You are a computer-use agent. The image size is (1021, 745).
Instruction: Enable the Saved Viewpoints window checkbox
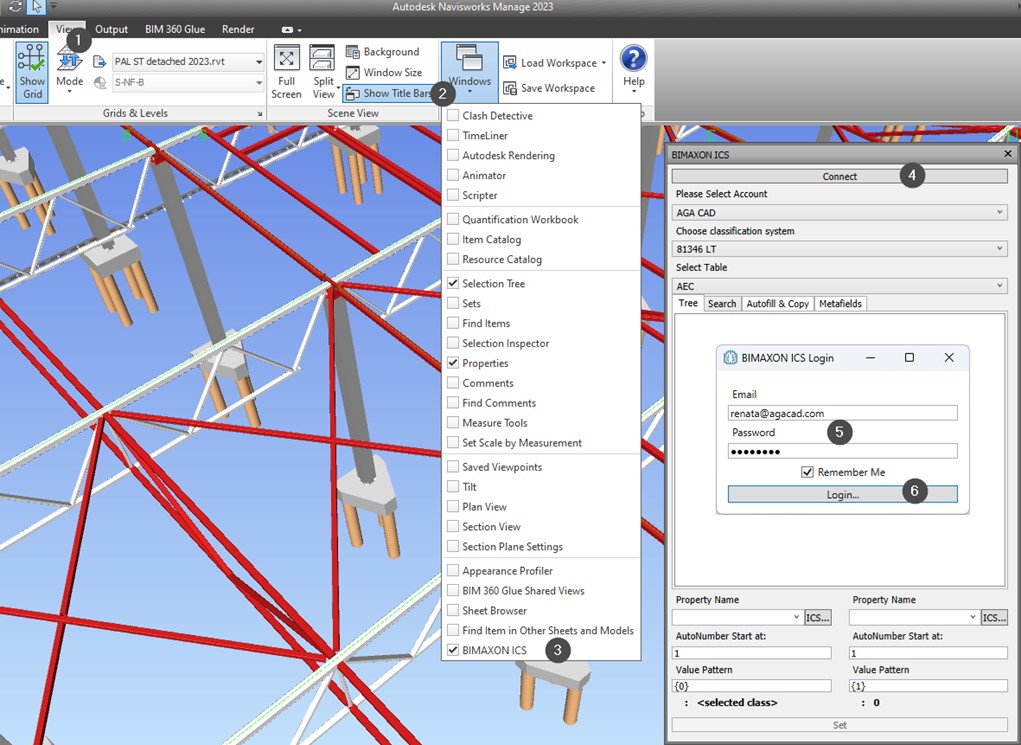453,467
